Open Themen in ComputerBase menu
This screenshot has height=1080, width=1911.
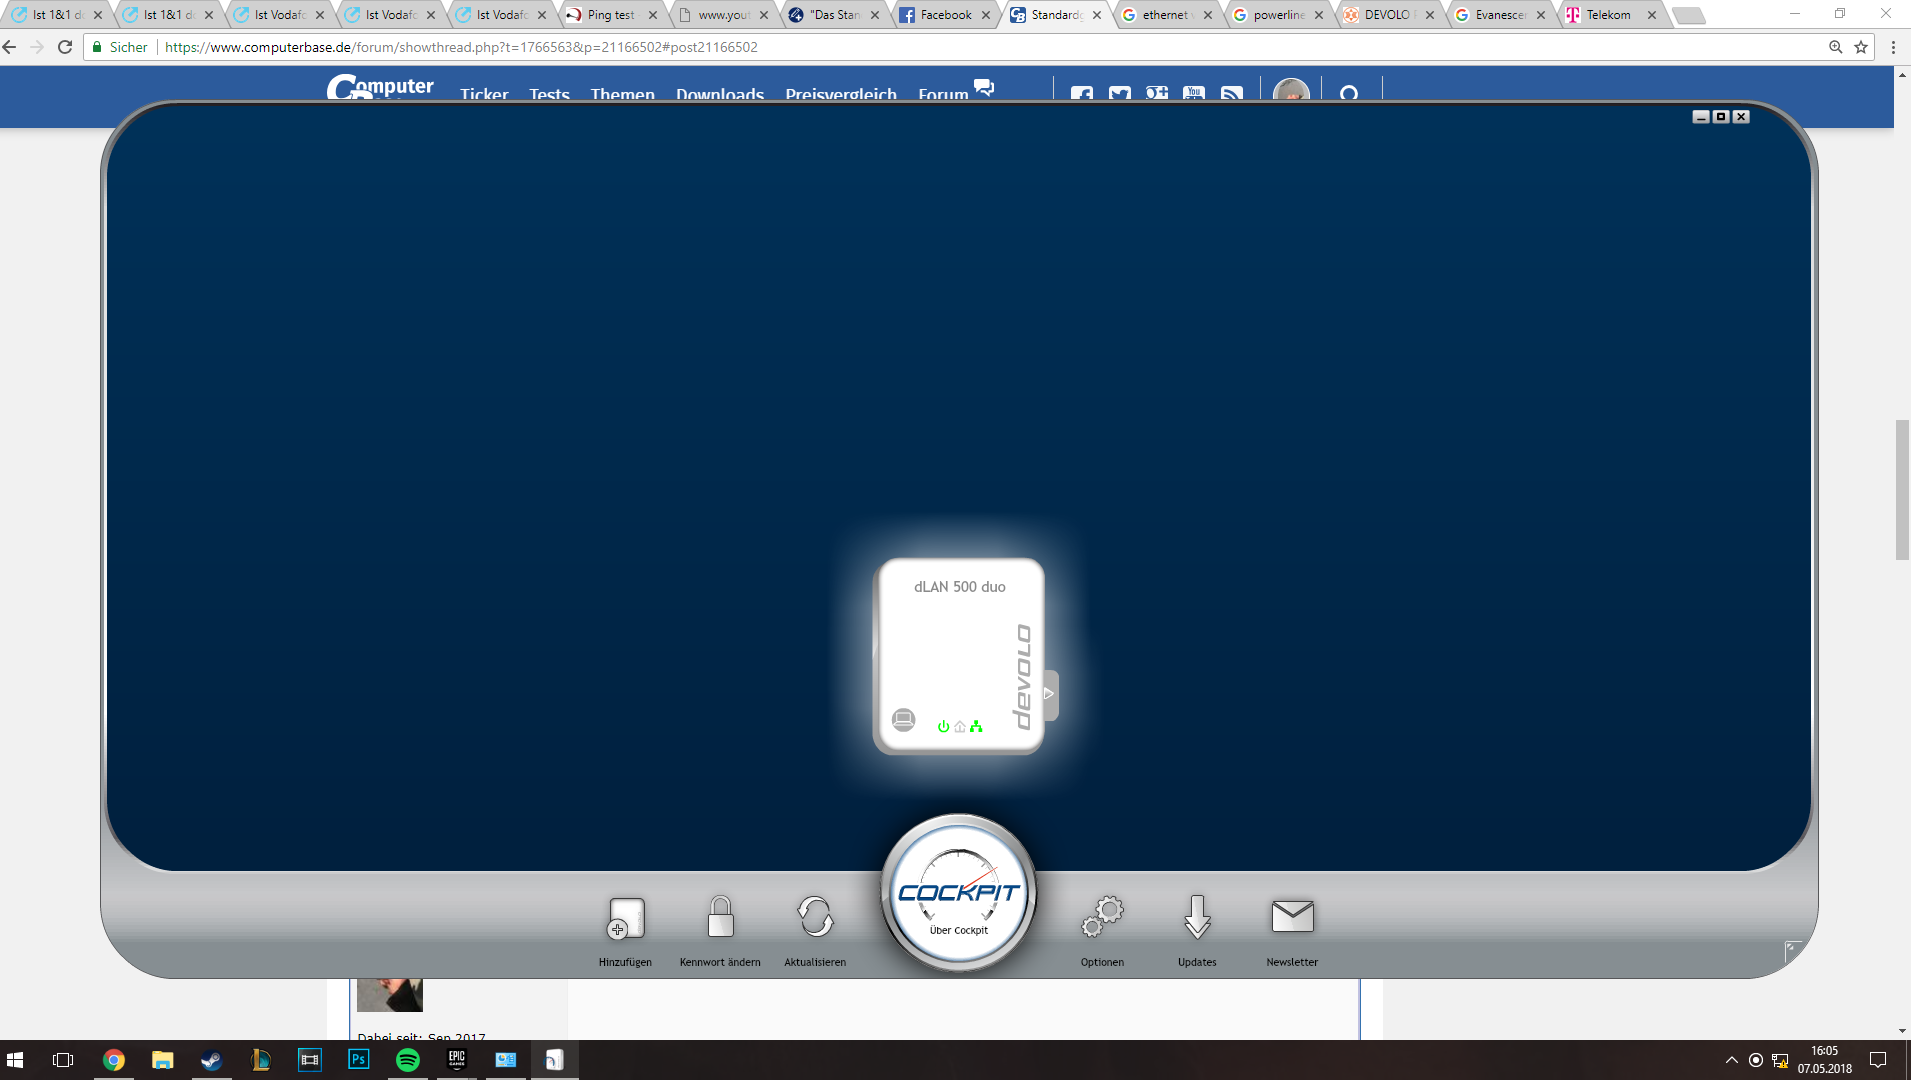tap(622, 94)
